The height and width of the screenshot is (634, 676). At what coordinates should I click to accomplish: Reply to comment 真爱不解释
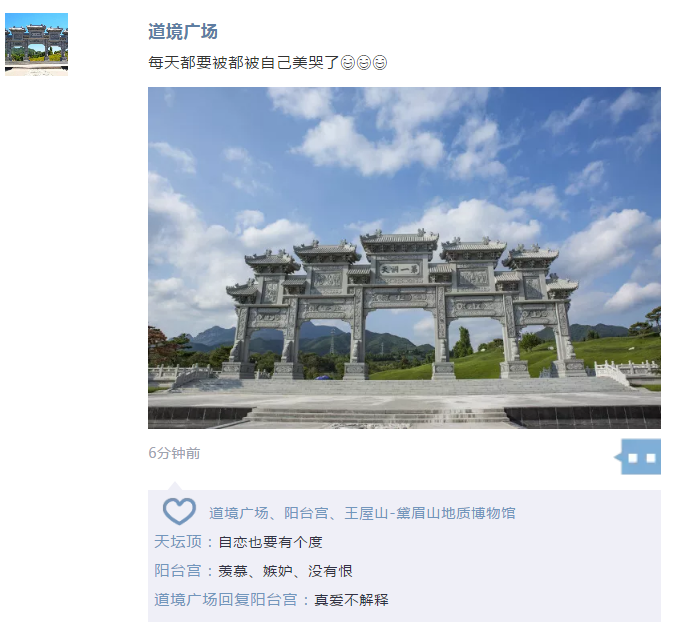click(351, 600)
